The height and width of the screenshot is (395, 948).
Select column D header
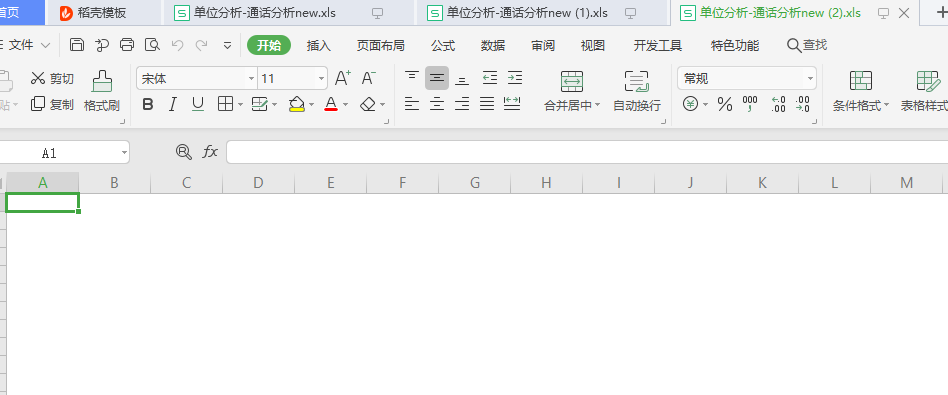tap(258, 183)
